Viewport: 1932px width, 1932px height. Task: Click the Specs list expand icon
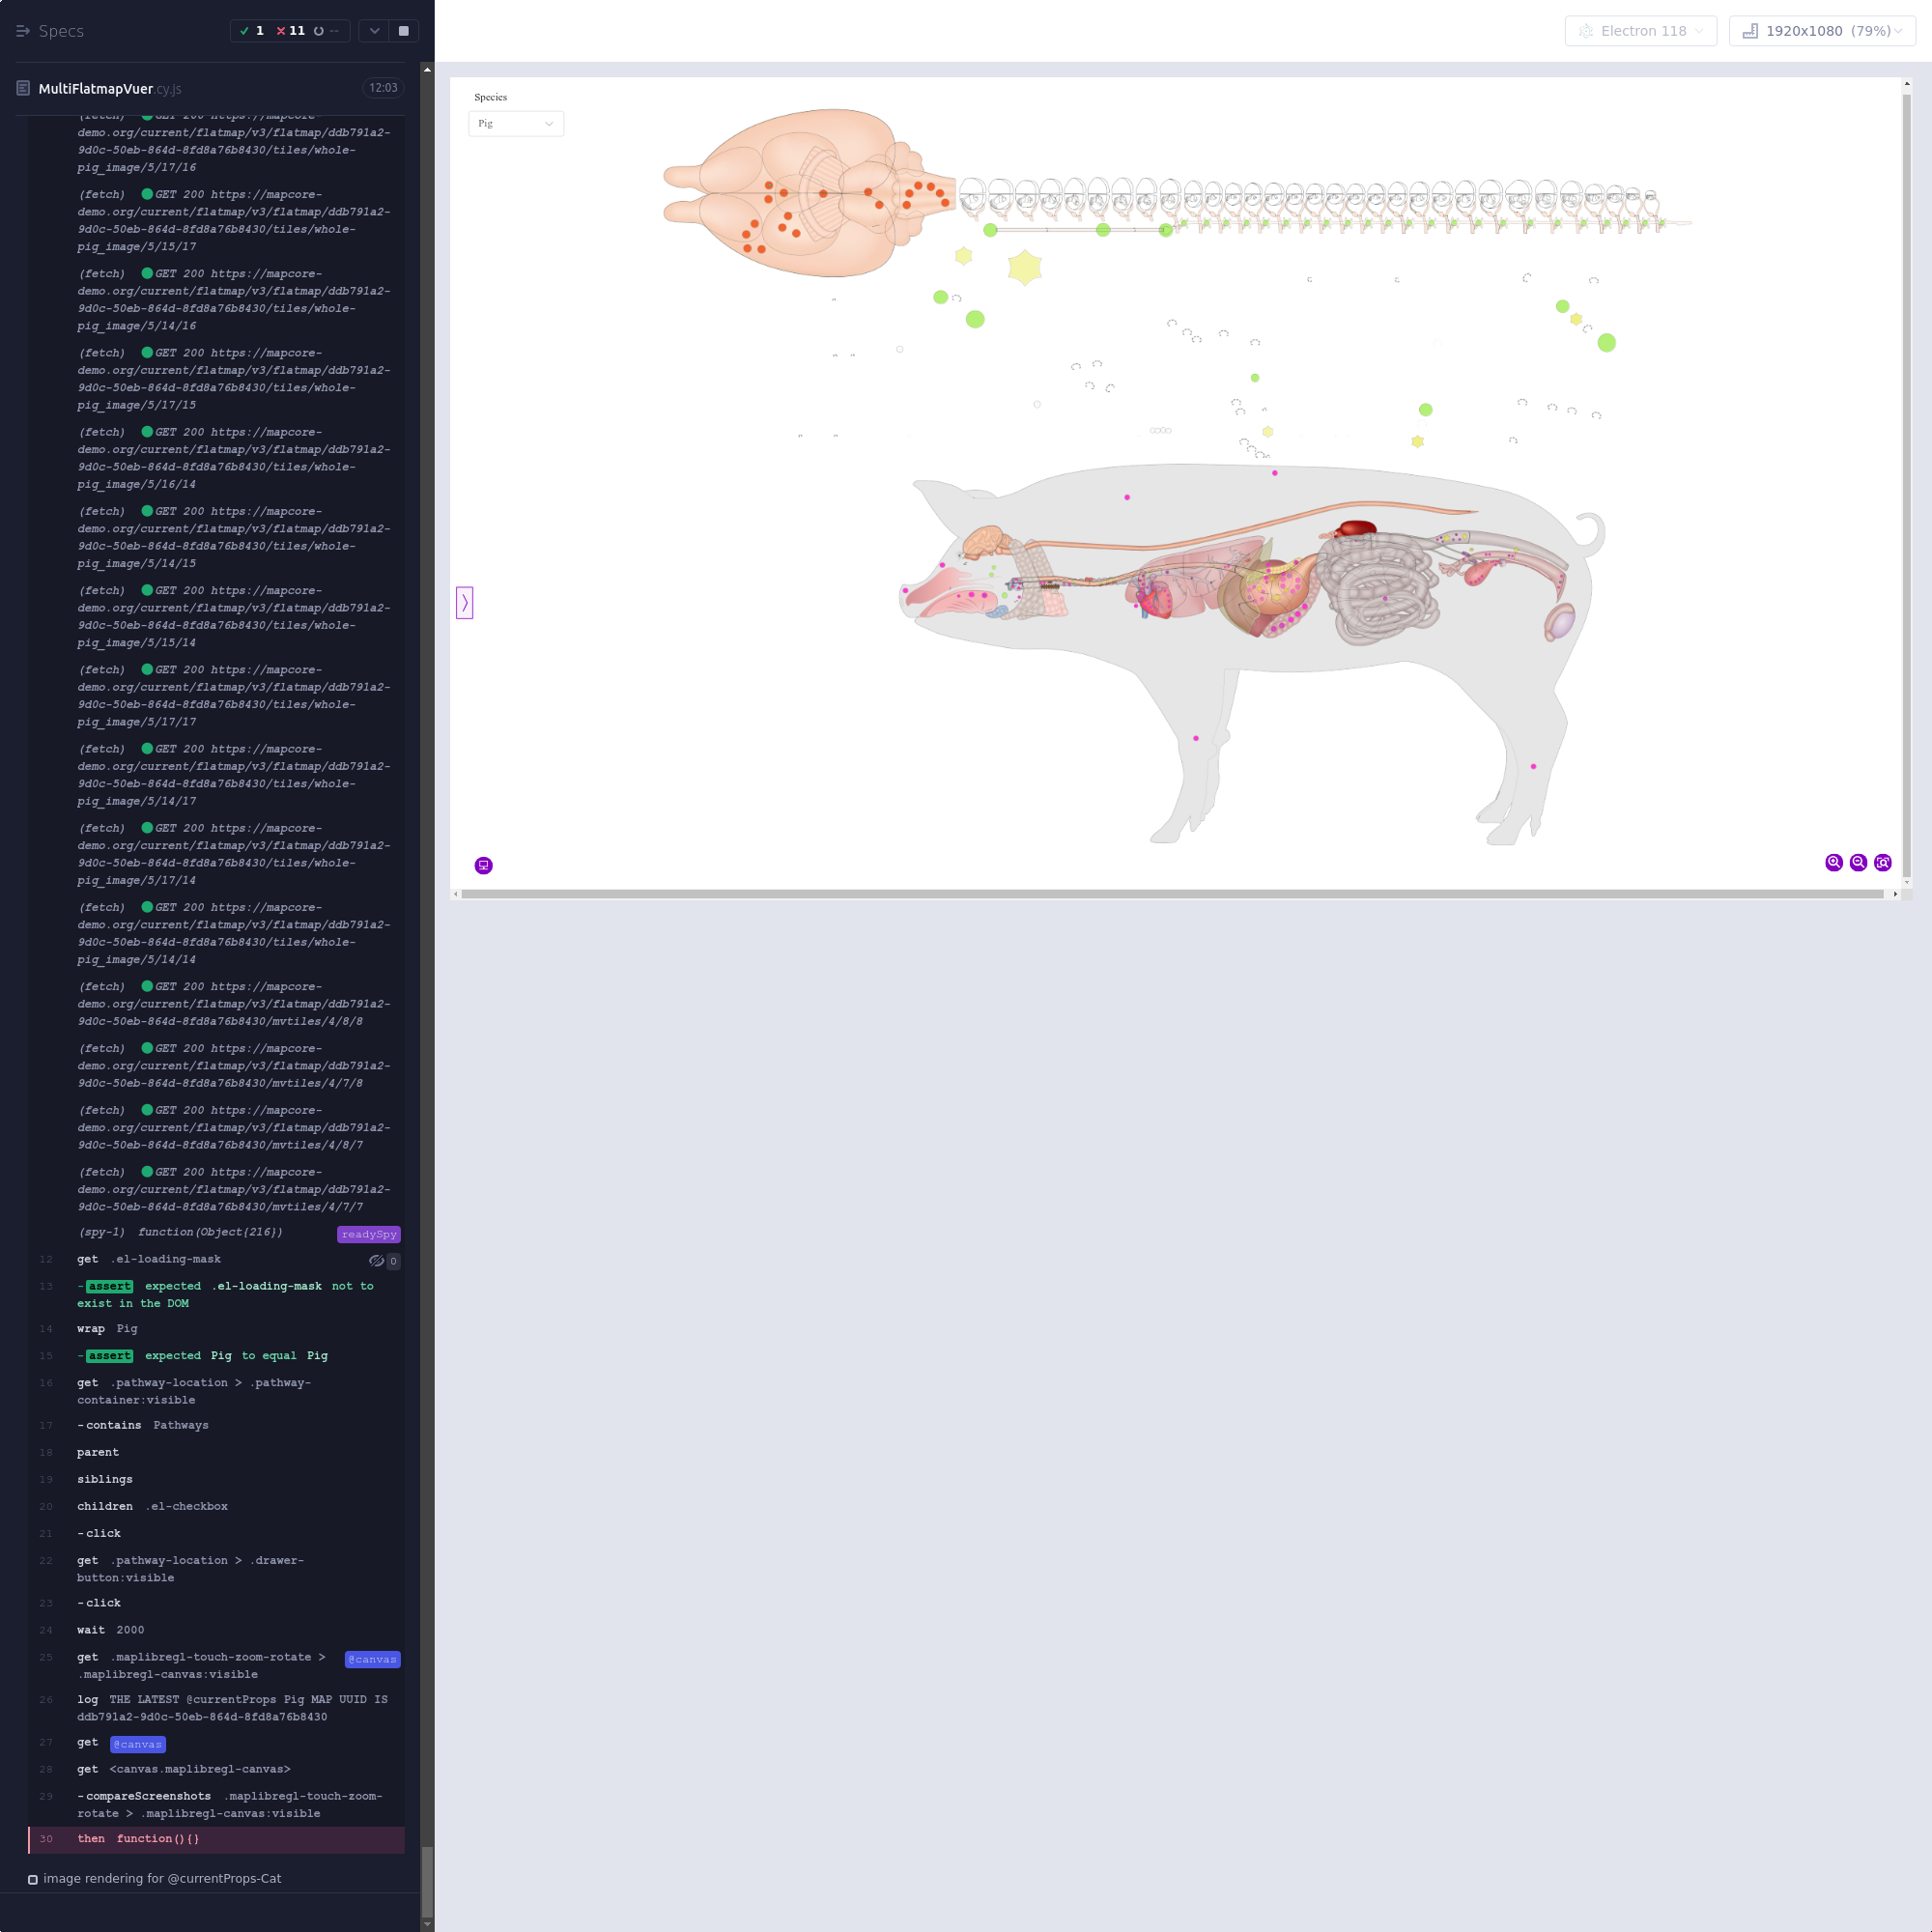[22, 31]
